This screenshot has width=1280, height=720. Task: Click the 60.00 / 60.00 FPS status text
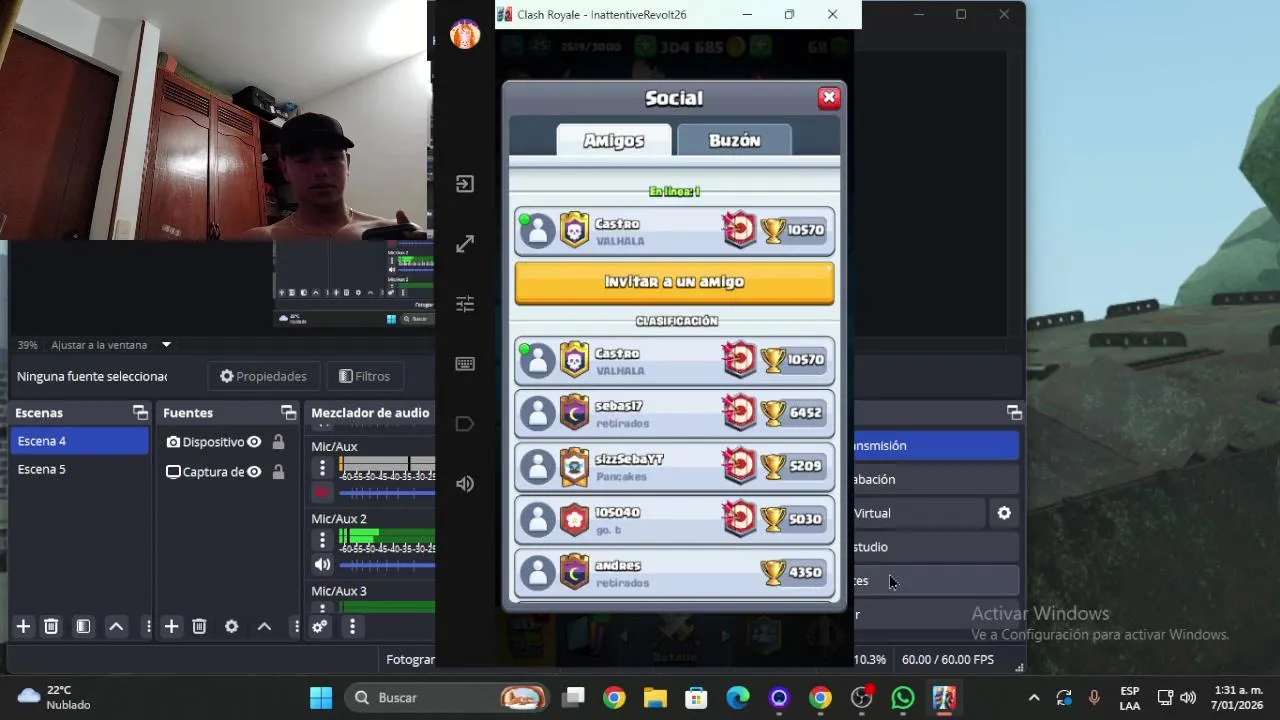click(x=948, y=660)
